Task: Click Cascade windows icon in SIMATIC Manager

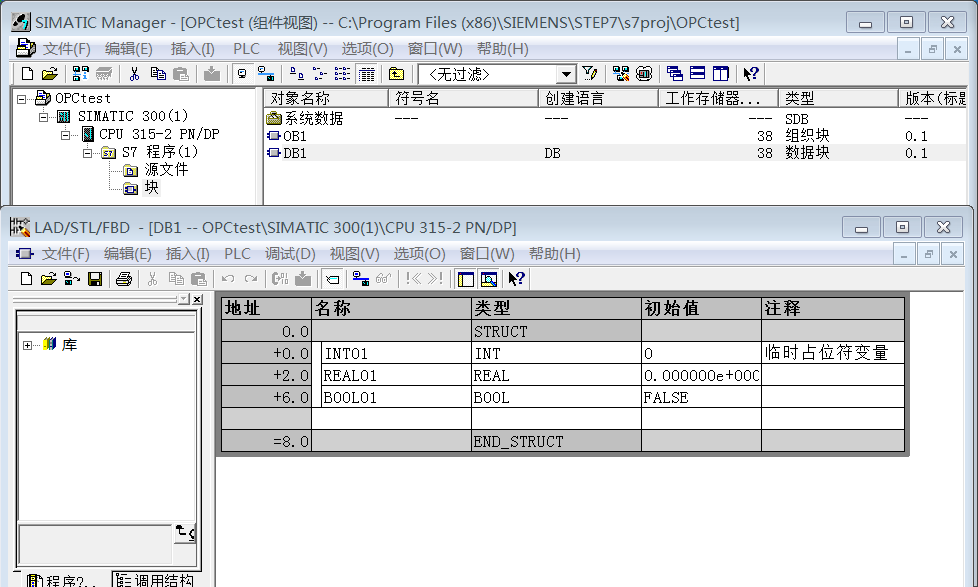Action: pyautogui.click(x=674, y=74)
